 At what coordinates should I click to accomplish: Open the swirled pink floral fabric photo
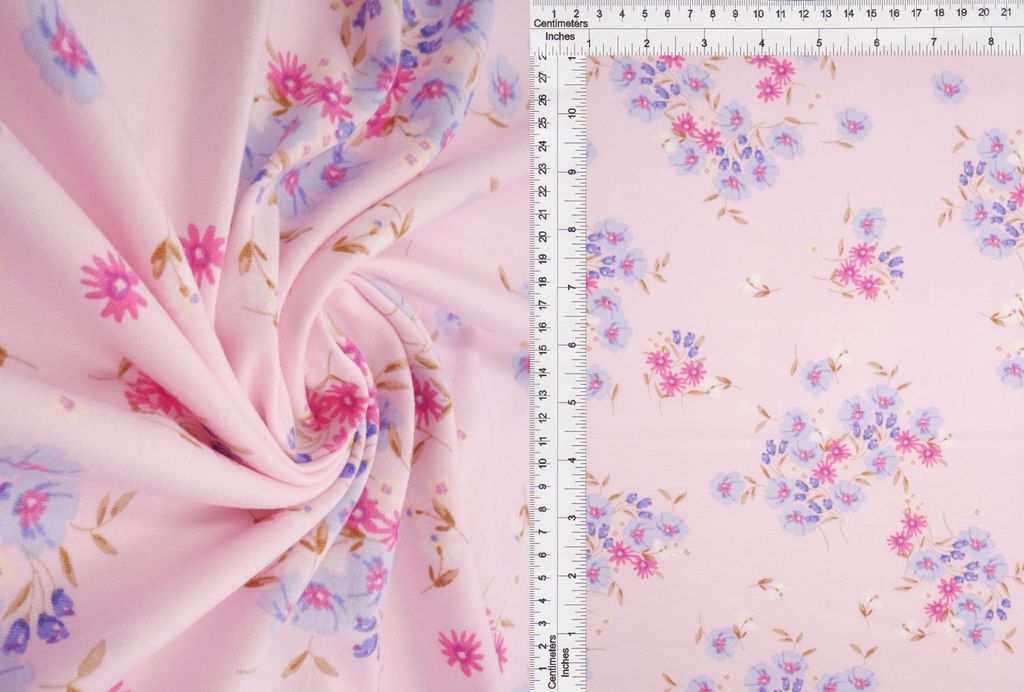[264, 346]
